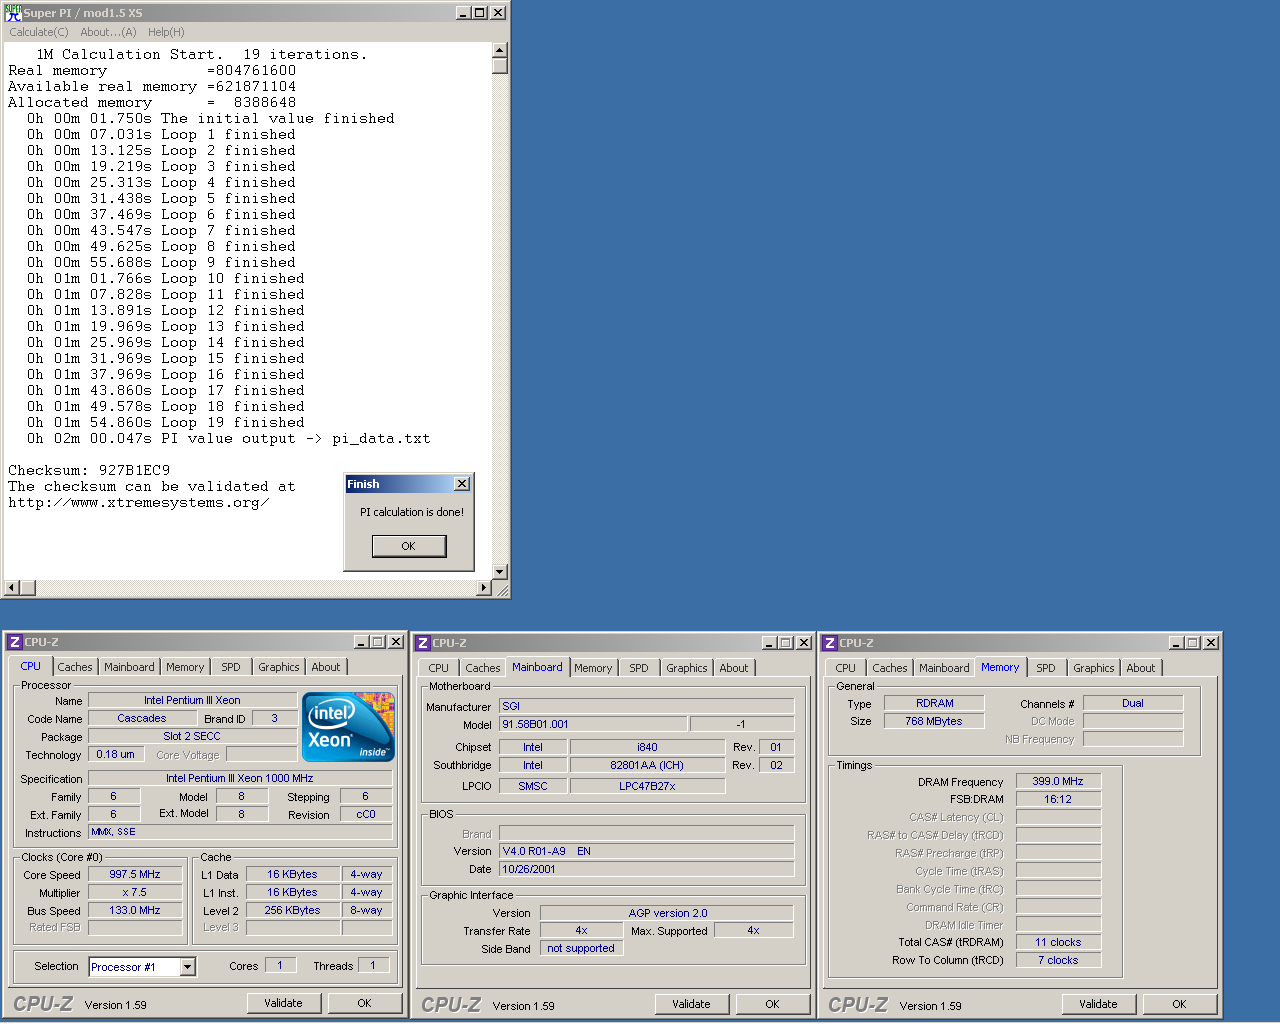Switch to Memory tab in first CPU-Z window
Screen dimensions: 1280x1024
click(x=185, y=667)
